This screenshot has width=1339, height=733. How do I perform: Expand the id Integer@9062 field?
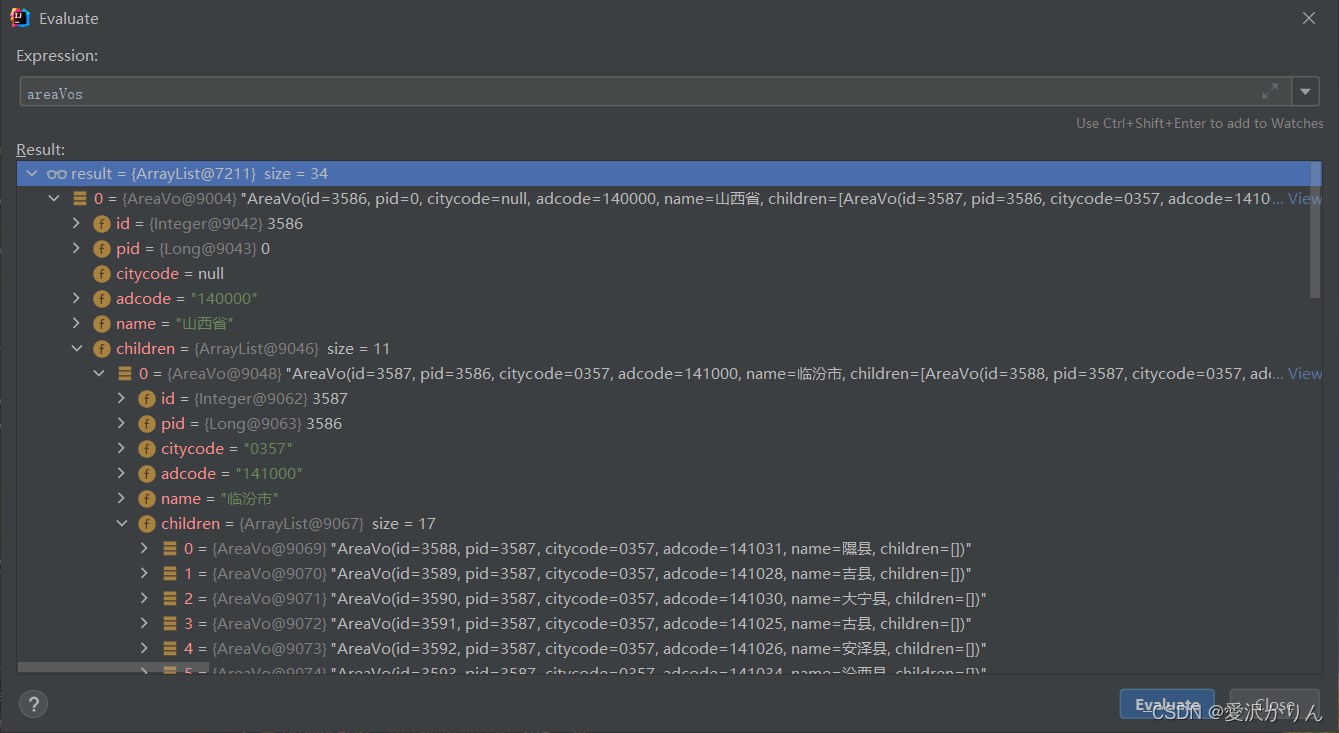click(122, 399)
